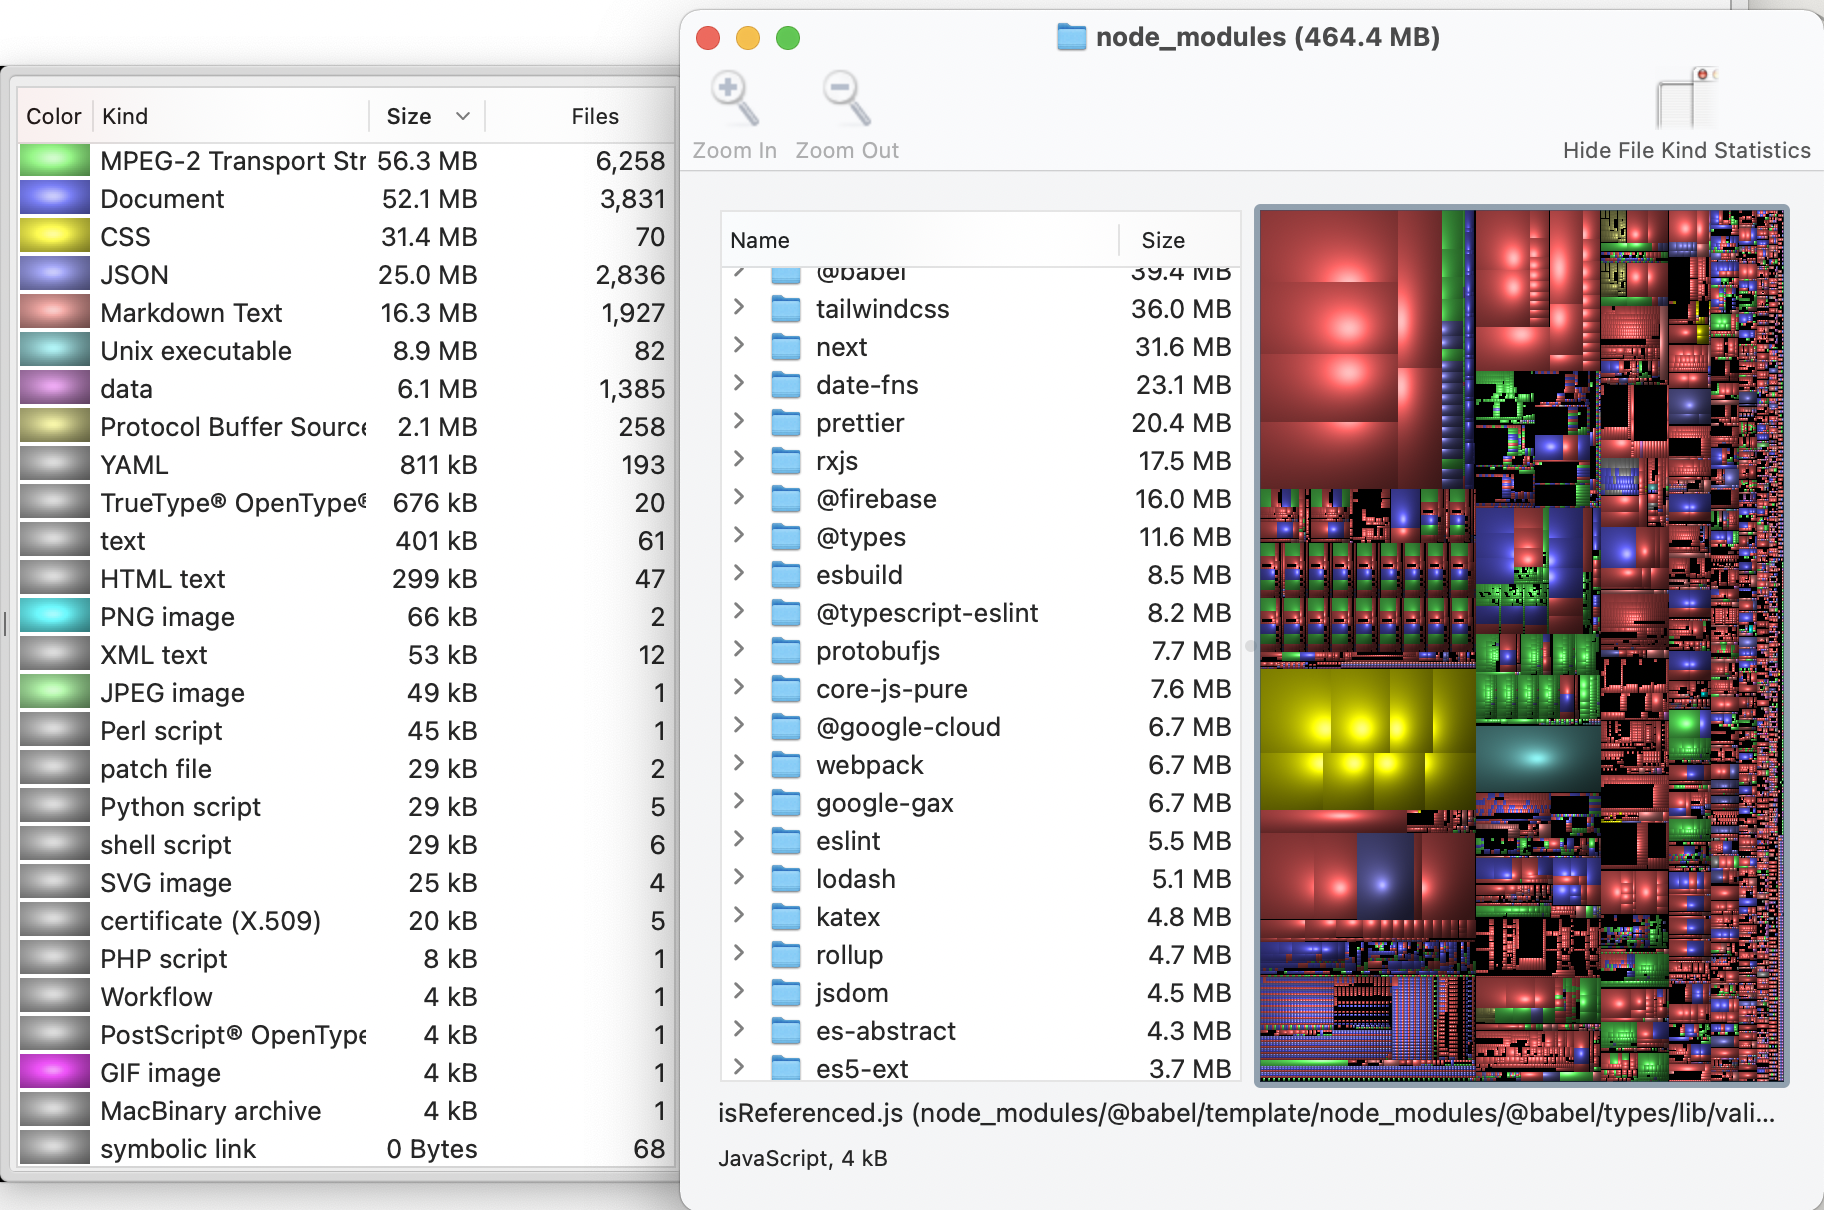Click the green MPEG-2 Transport Stream swatch
Image resolution: width=1824 pixels, height=1210 pixels.
(x=54, y=160)
